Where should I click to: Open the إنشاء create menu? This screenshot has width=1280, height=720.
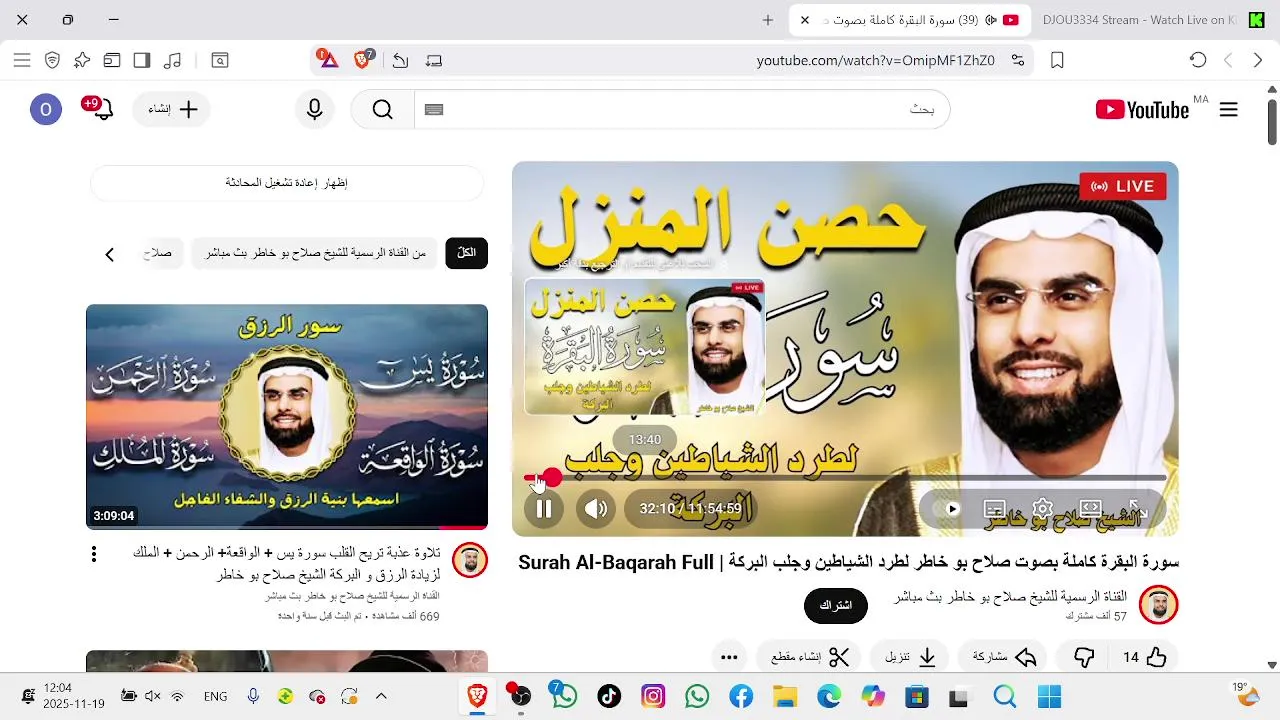coord(171,110)
